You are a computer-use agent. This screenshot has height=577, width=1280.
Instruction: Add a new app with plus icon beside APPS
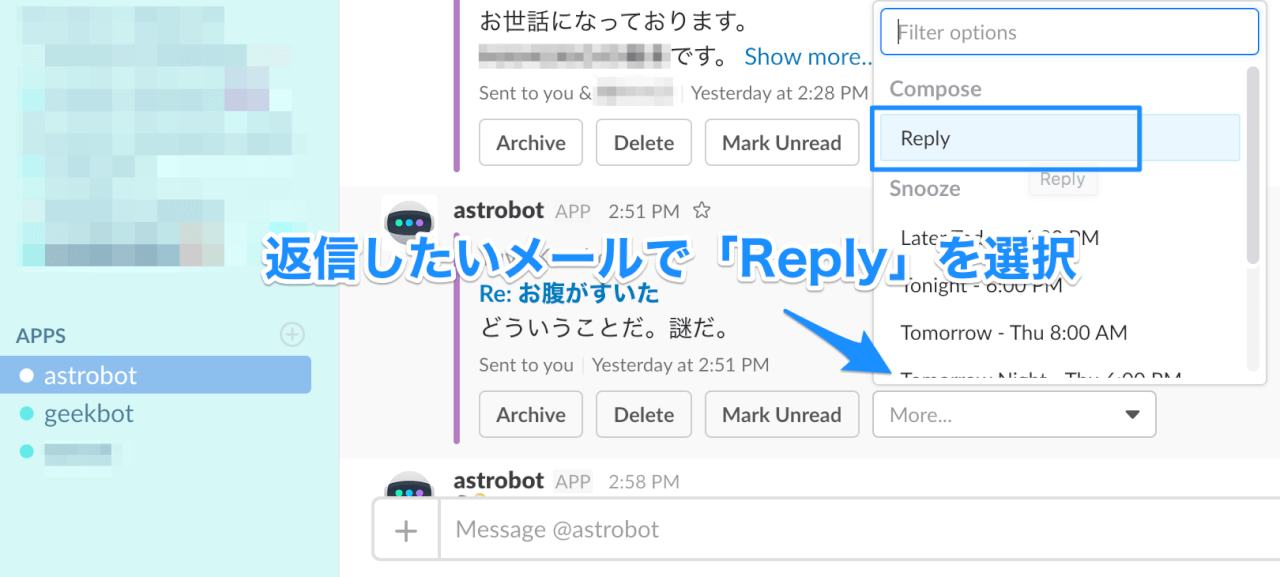[292, 334]
